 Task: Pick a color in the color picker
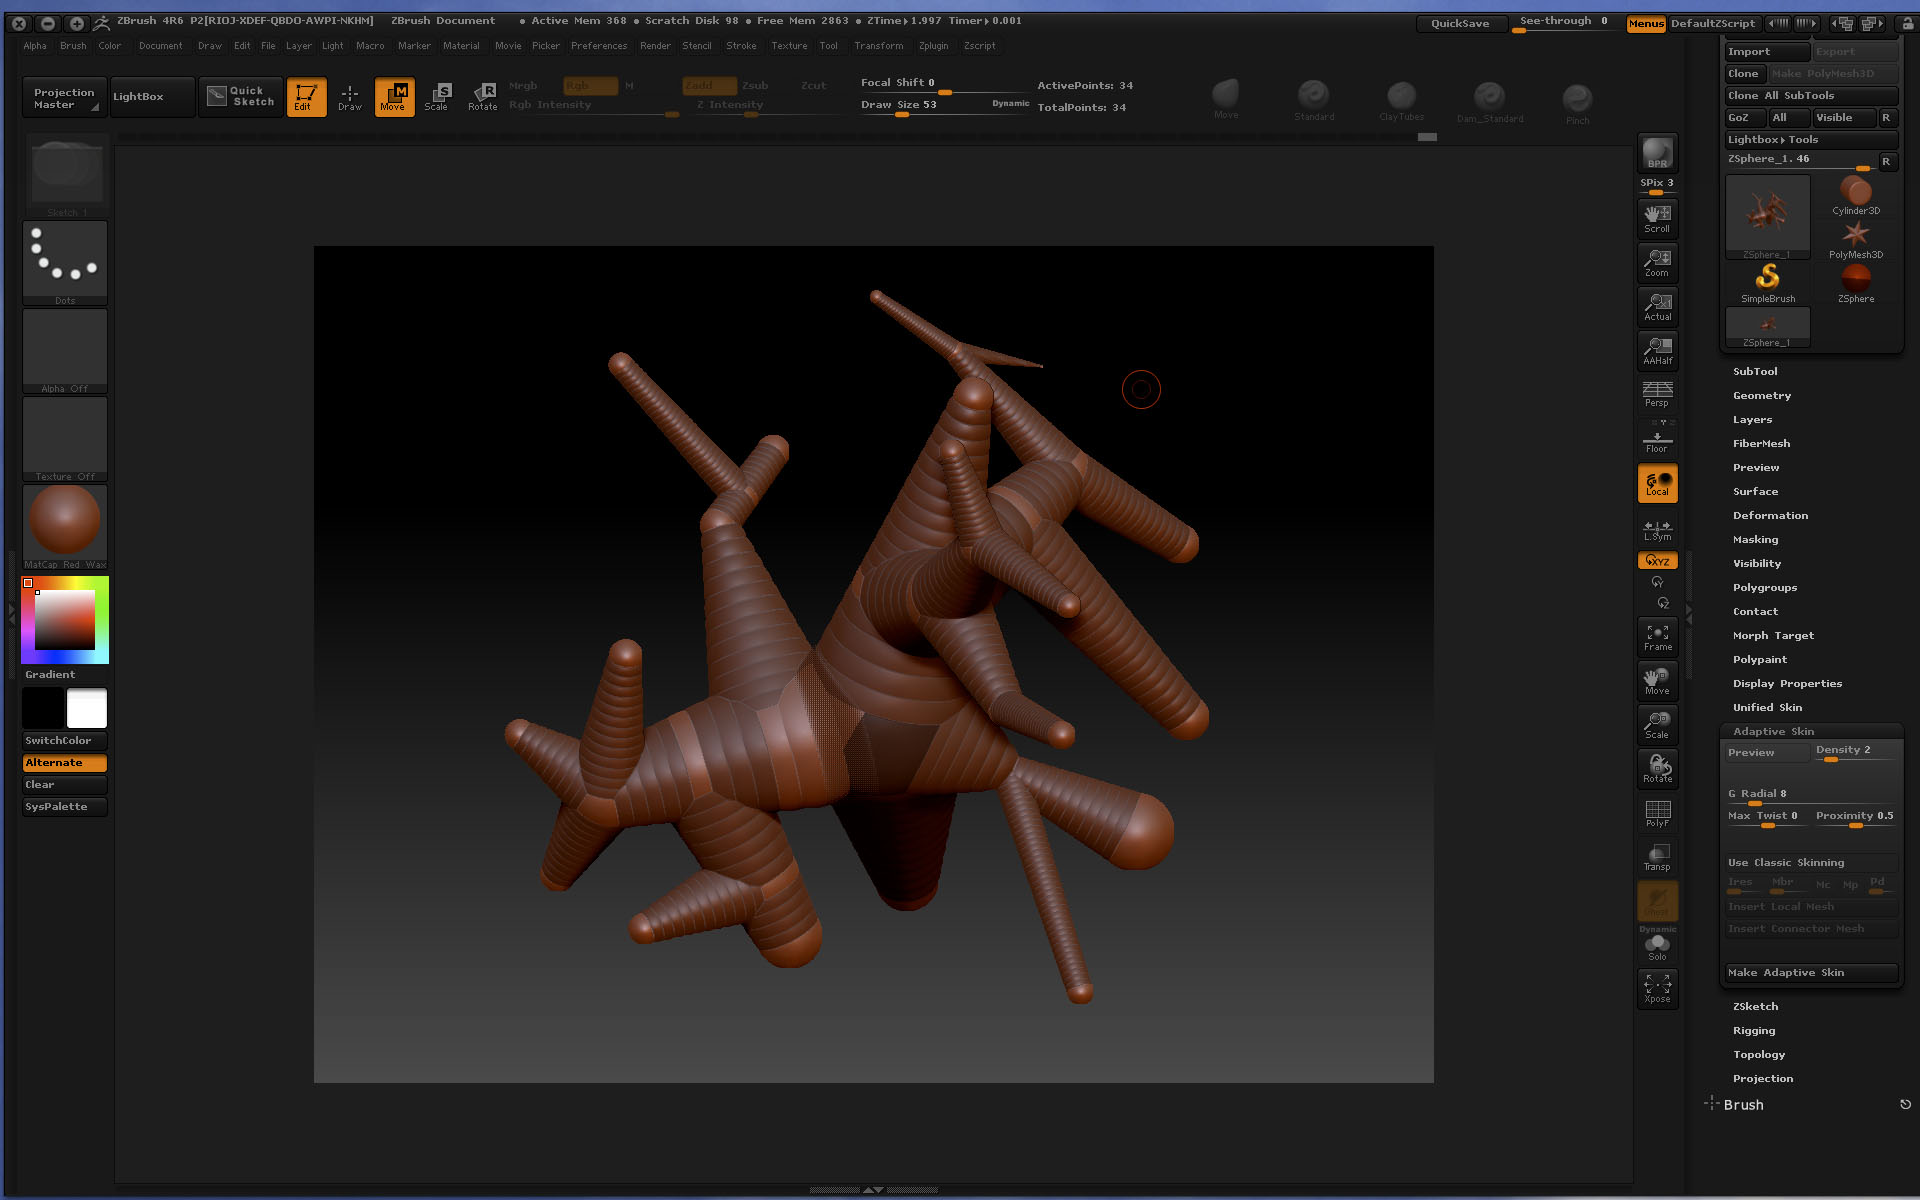point(65,620)
